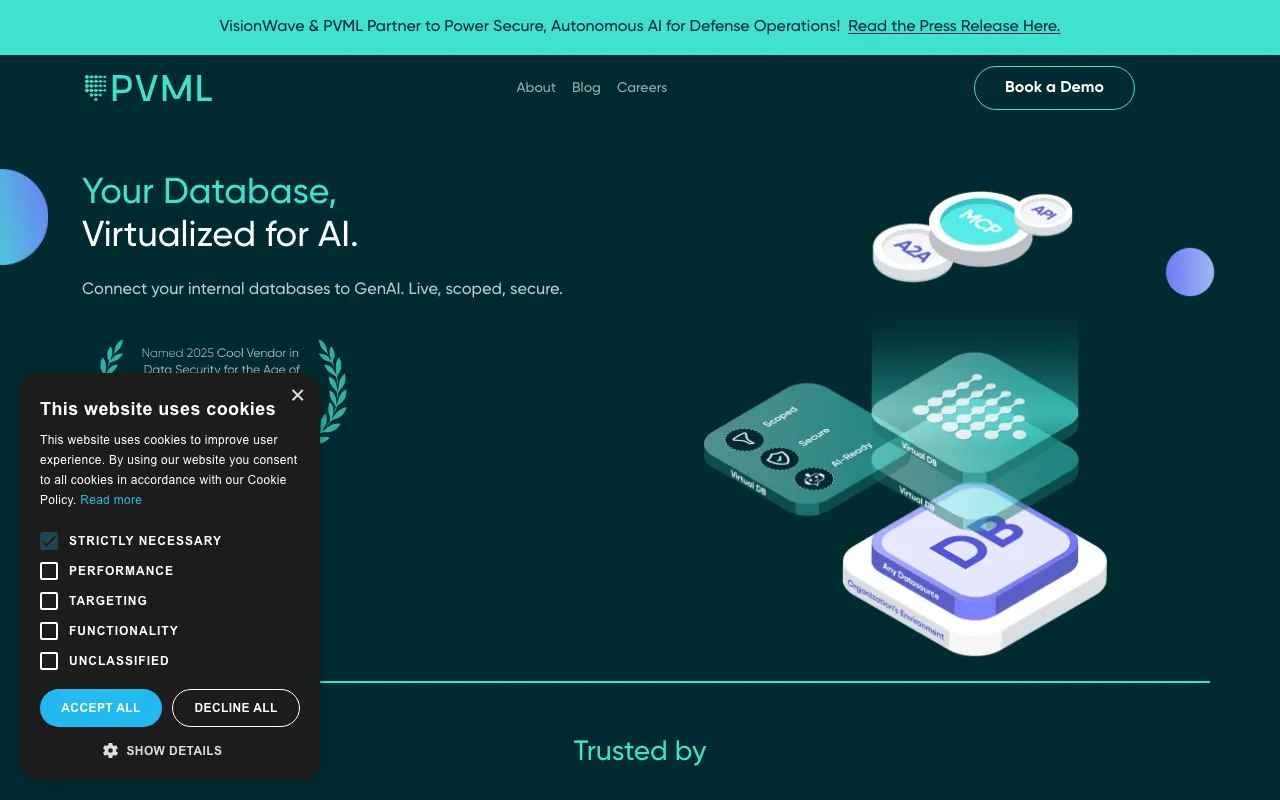Click 'This website uses cookies' title
The image size is (1280, 800).
(x=158, y=409)
